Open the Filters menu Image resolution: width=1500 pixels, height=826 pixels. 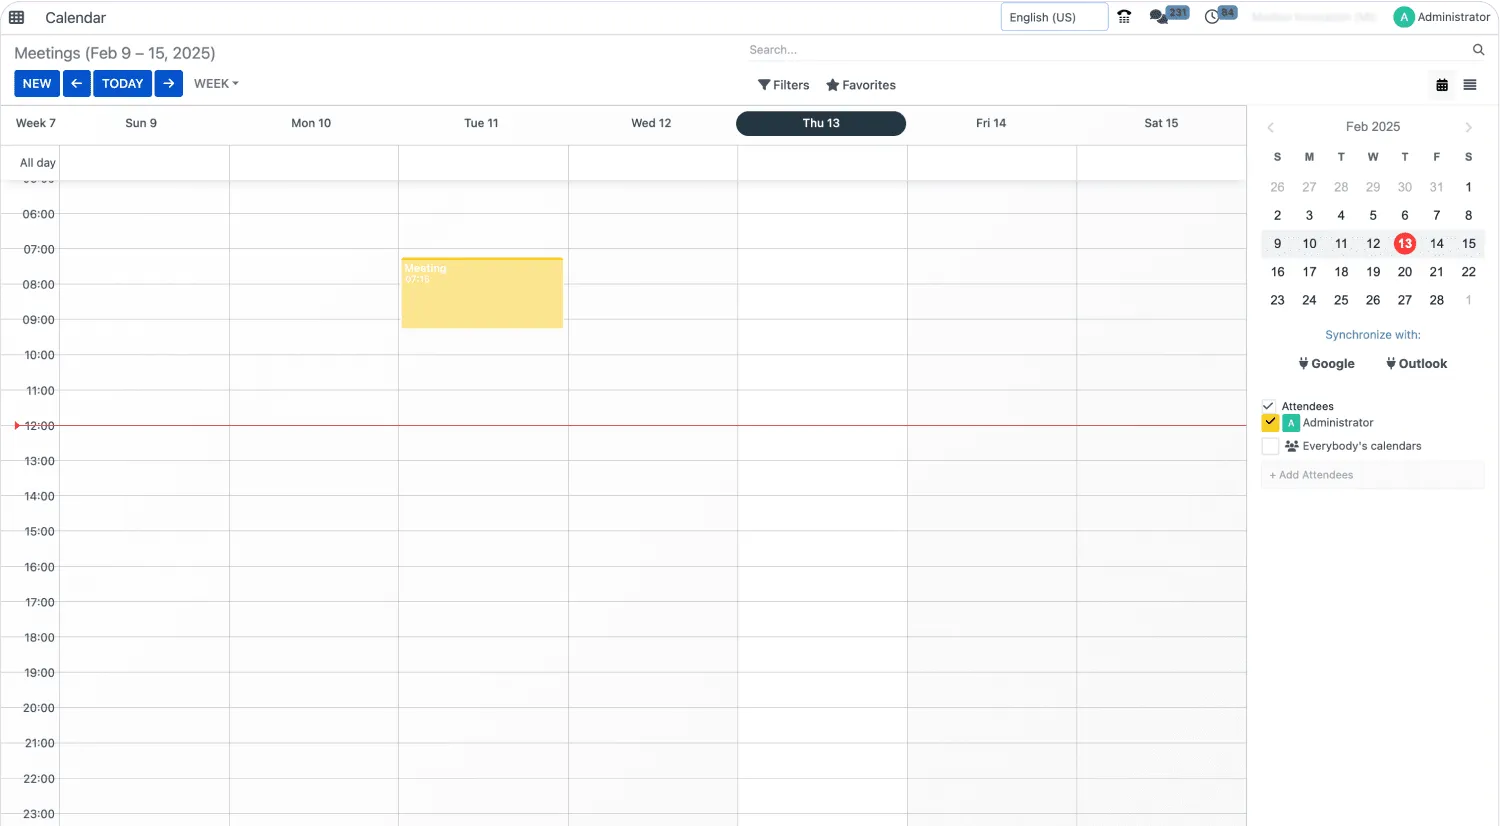(784, 85)
